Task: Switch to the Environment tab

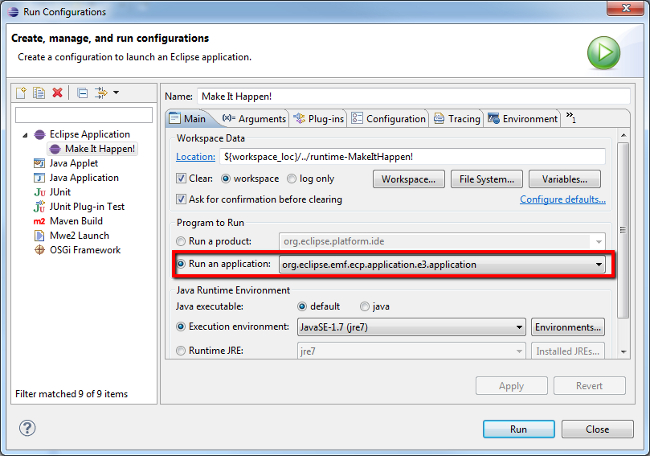Action: tap(523, 119)
